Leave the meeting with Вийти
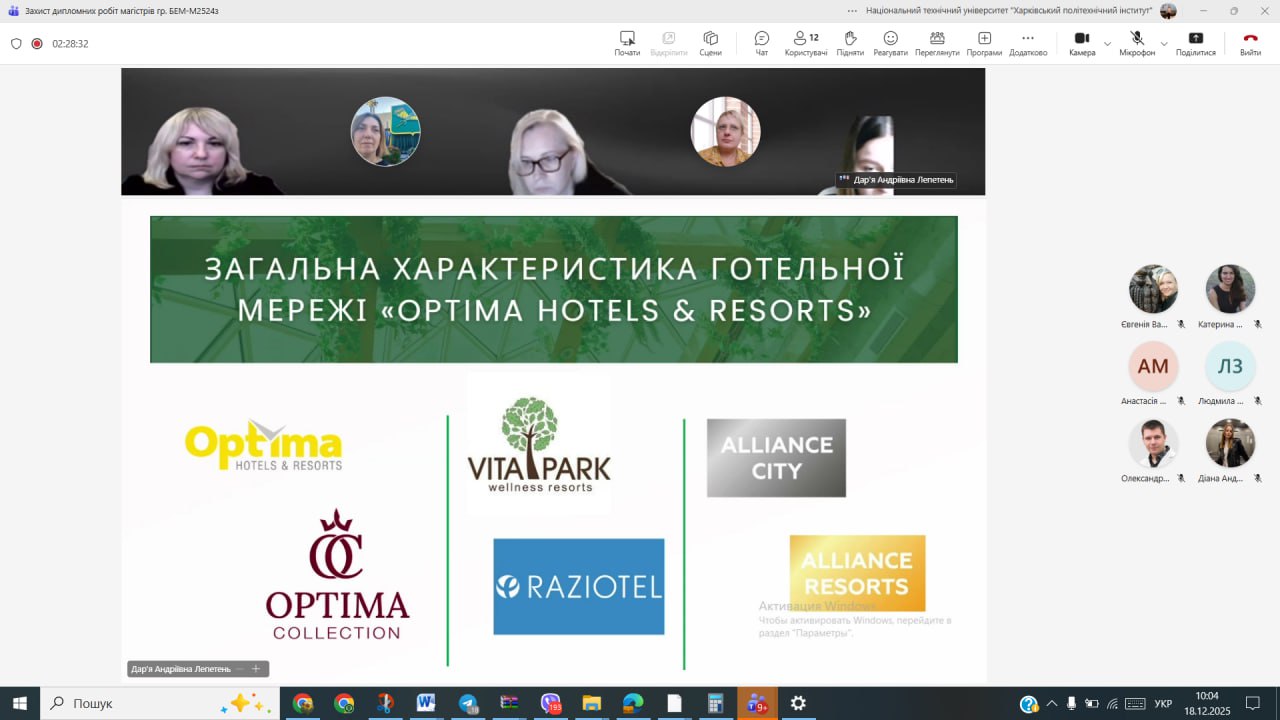The image size is (1280, 720). [1250, 43]
